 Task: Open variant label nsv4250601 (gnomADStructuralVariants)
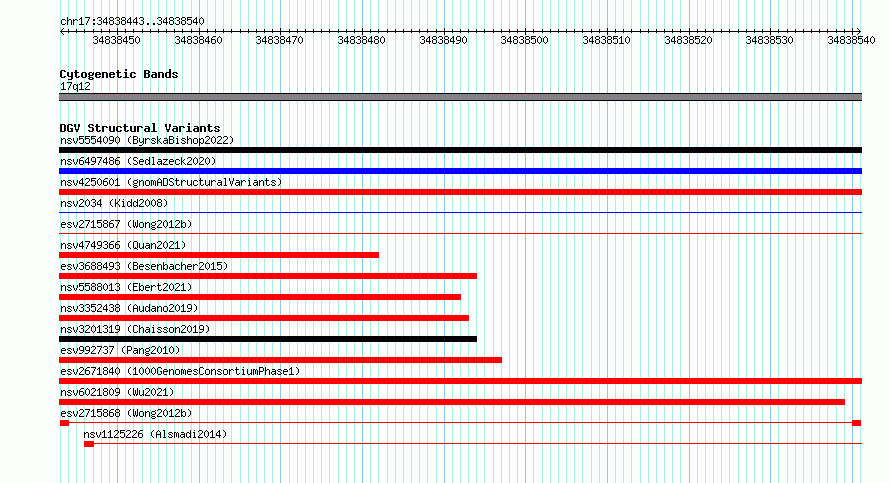tap(171, 182)
